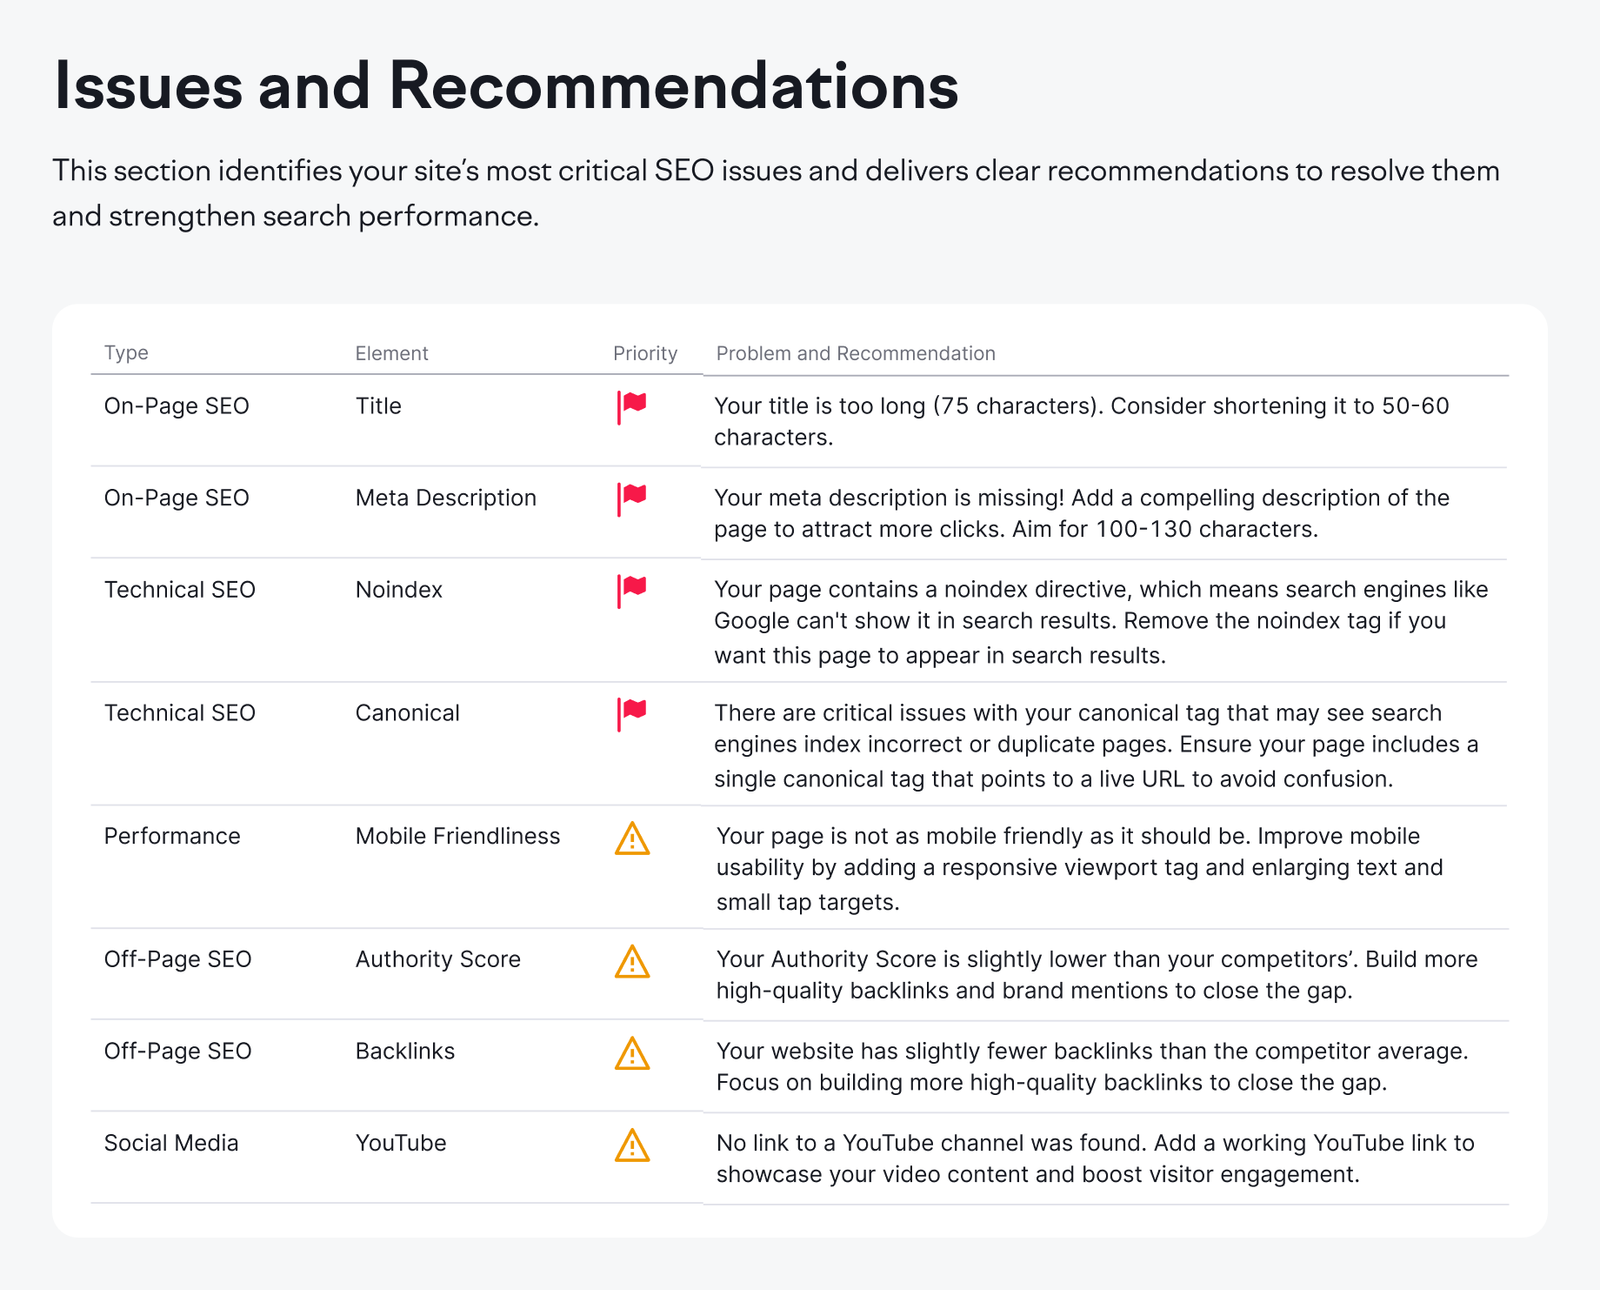Click the red flag for Title row
1600x1290 pixels.
tap(631, 406)
